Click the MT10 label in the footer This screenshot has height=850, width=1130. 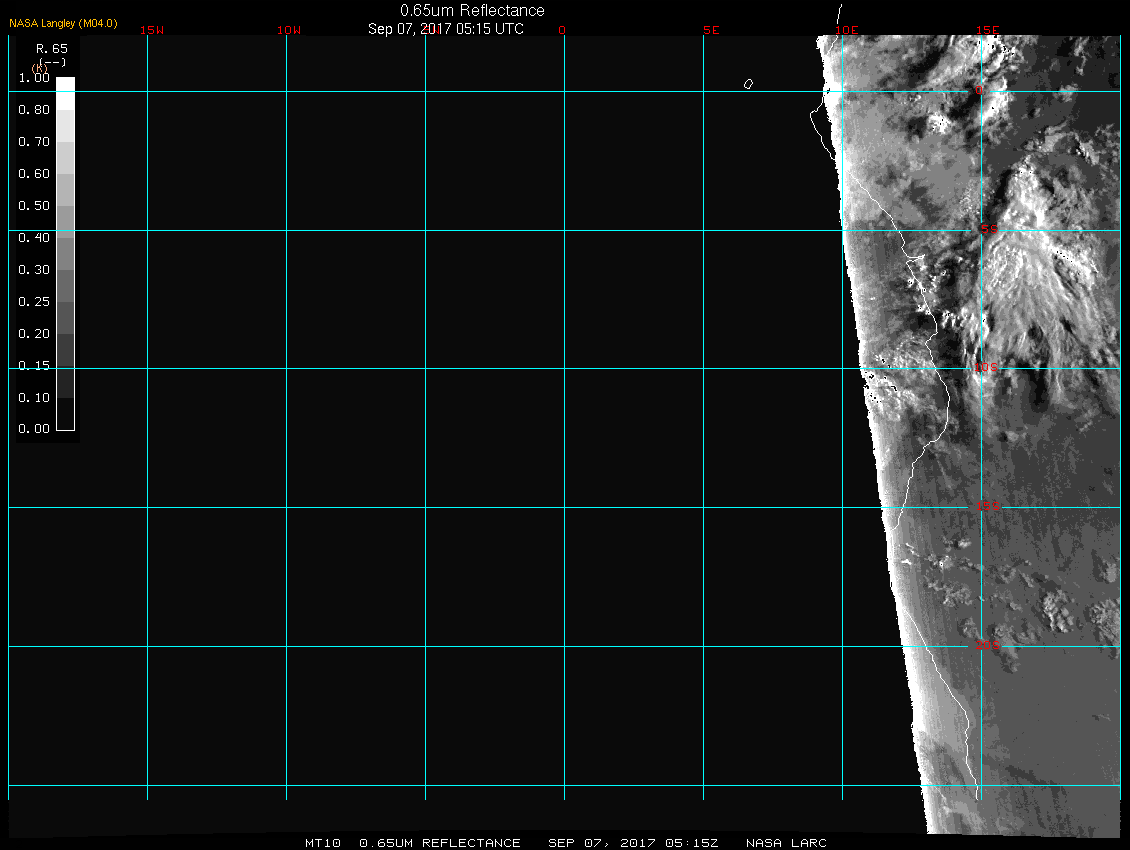(323, 843)
